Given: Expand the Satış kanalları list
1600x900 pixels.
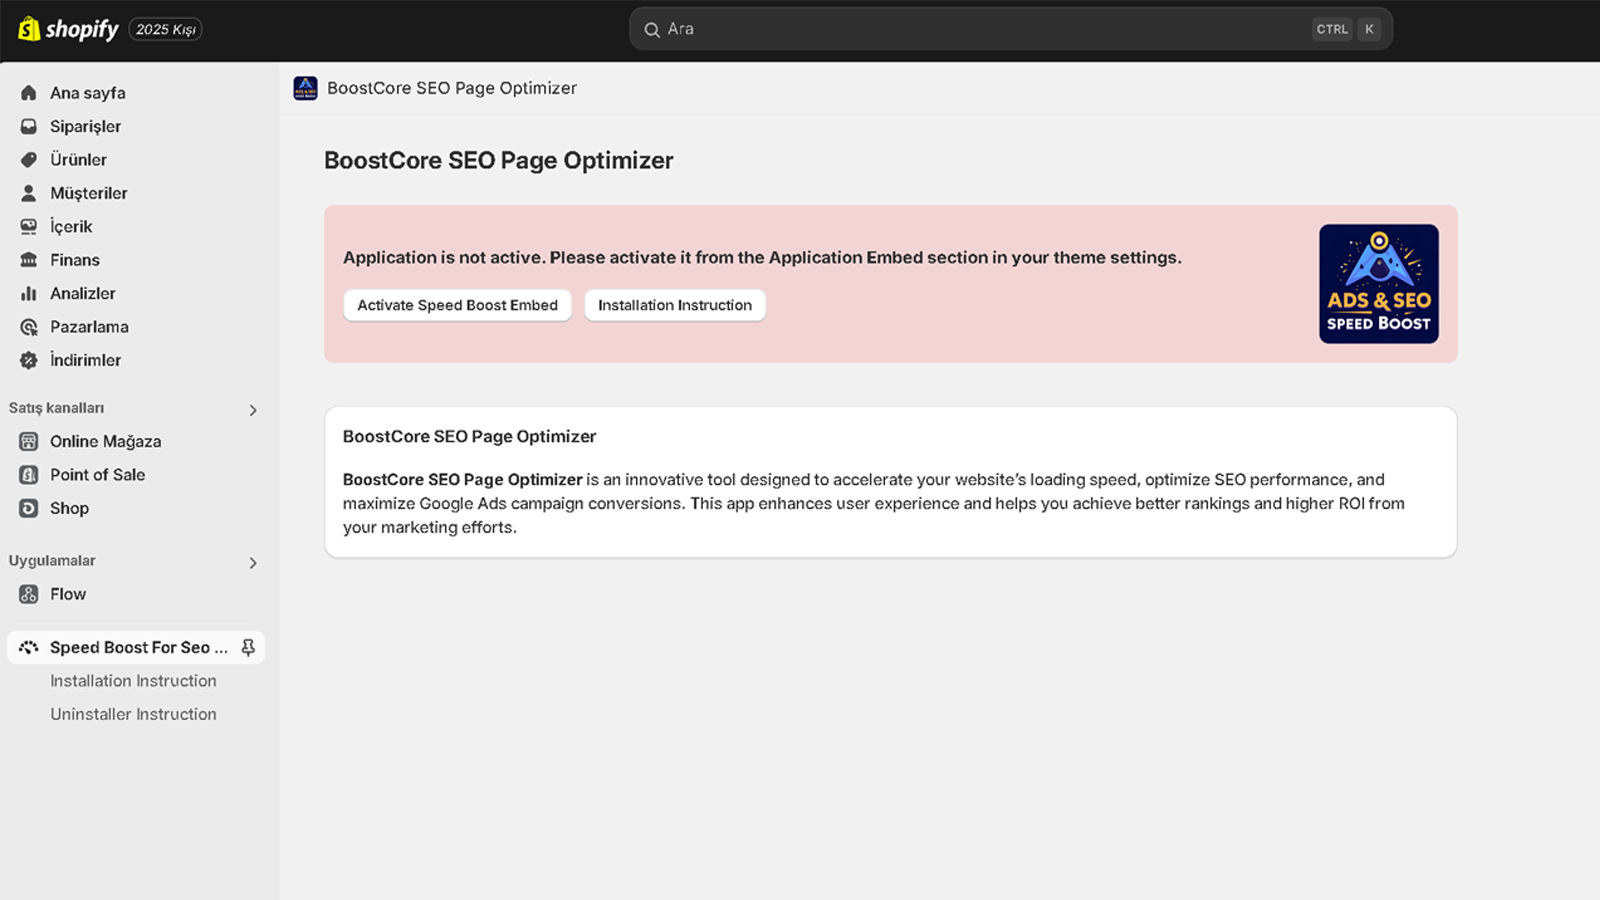Looking at the screenshot, I should 253,410.
